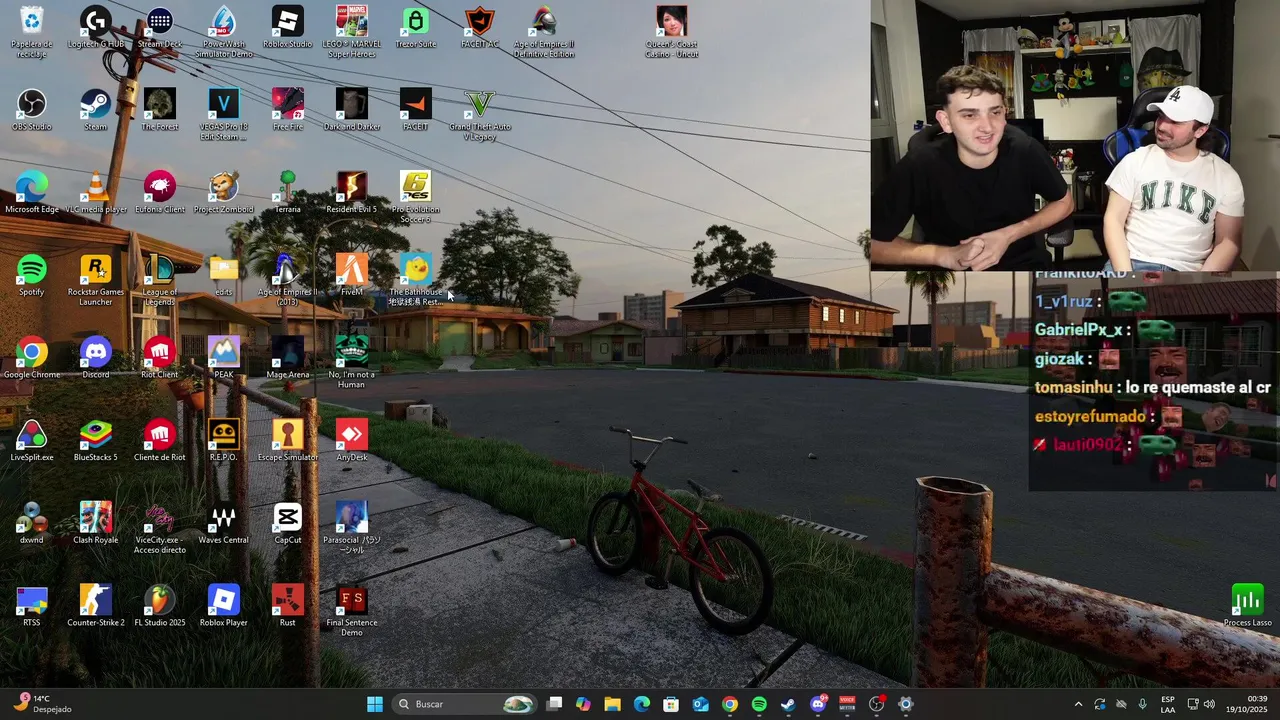Screen dimensions: 1280x720
Task: Select the R.E.P.O. game icon
Action: (224, 440)
